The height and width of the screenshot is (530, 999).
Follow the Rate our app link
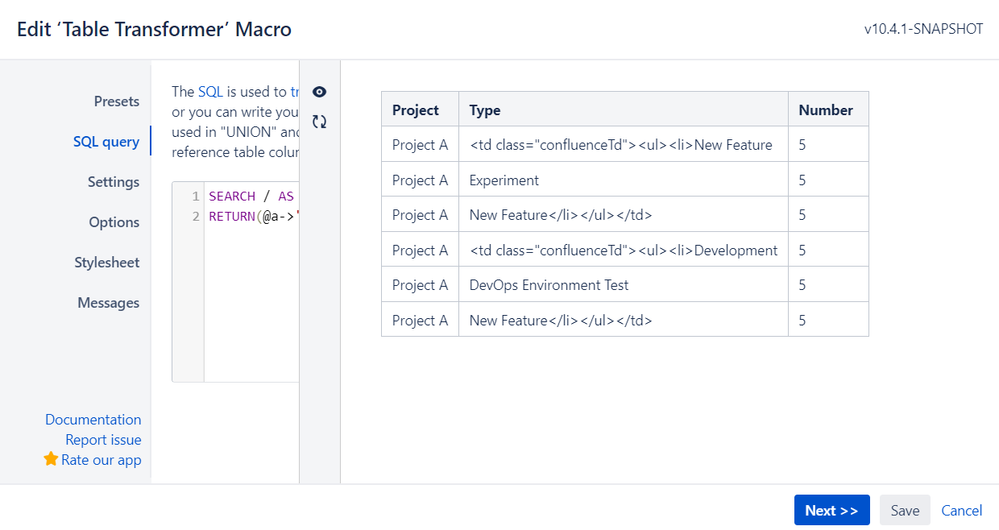click(x=101, y=460)
